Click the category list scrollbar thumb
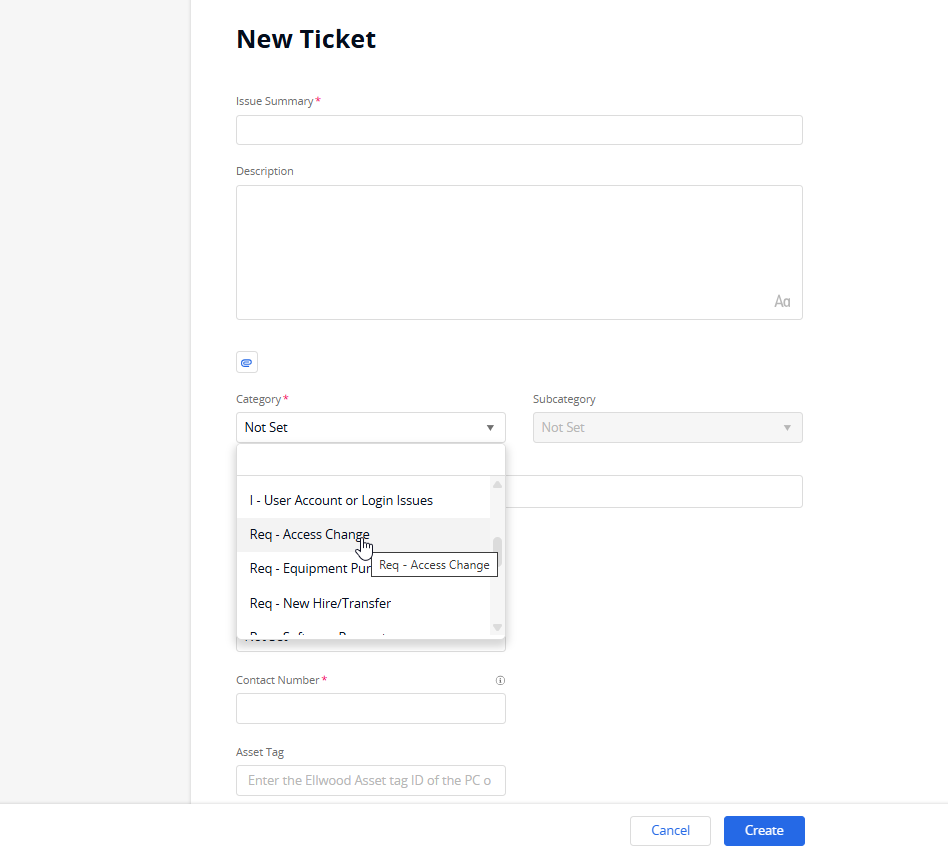 coord(497,552)
